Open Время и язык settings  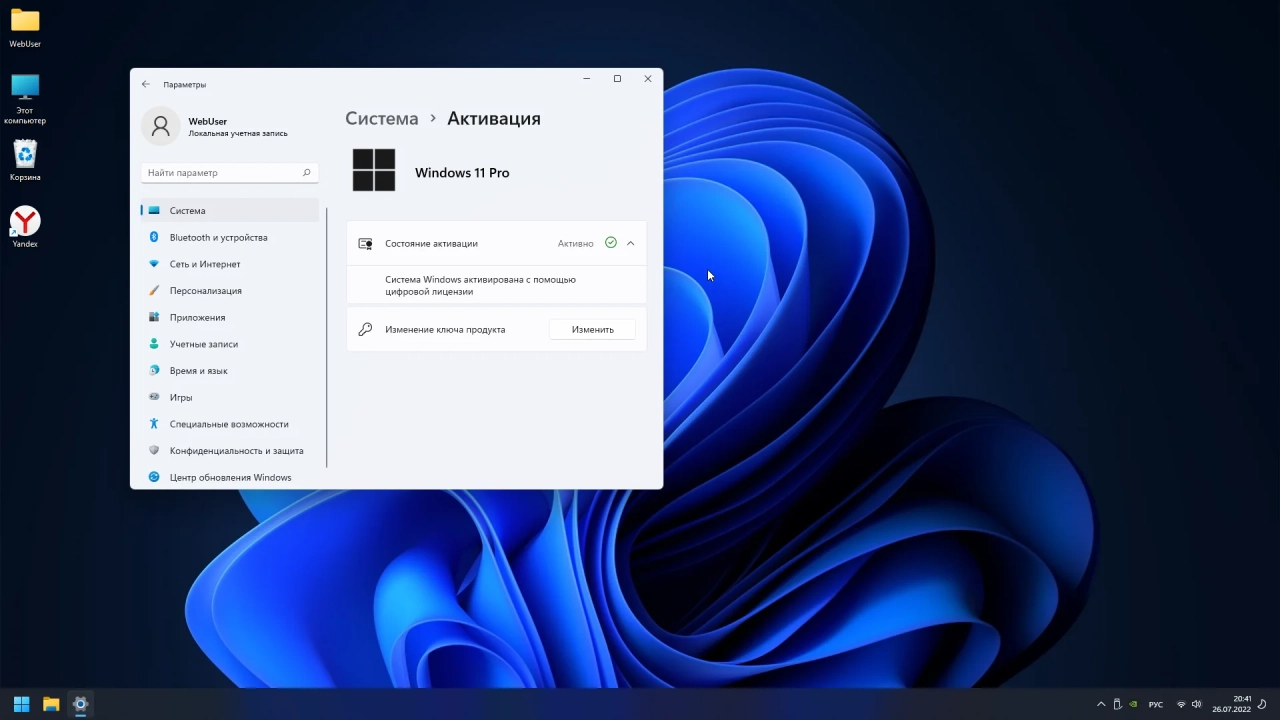point(230,370)
